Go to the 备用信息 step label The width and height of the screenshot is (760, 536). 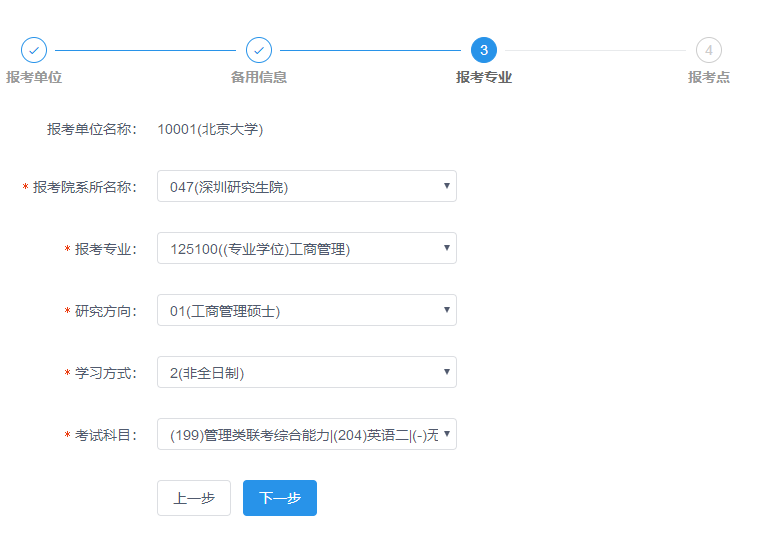[259, 77]
